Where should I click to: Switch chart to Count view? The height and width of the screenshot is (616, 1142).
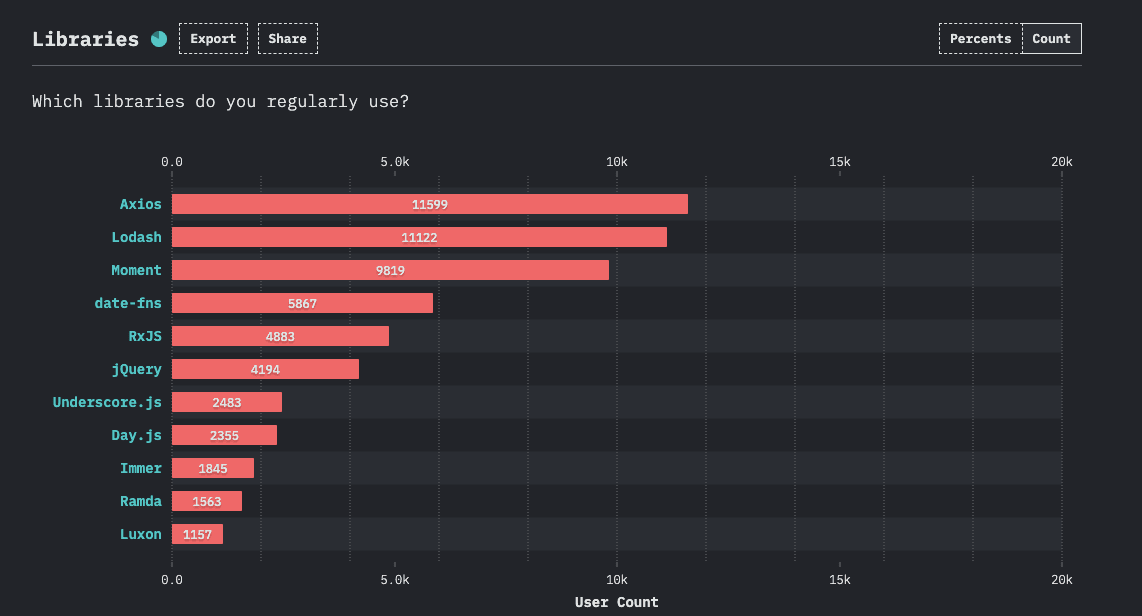coord(1051,39)
